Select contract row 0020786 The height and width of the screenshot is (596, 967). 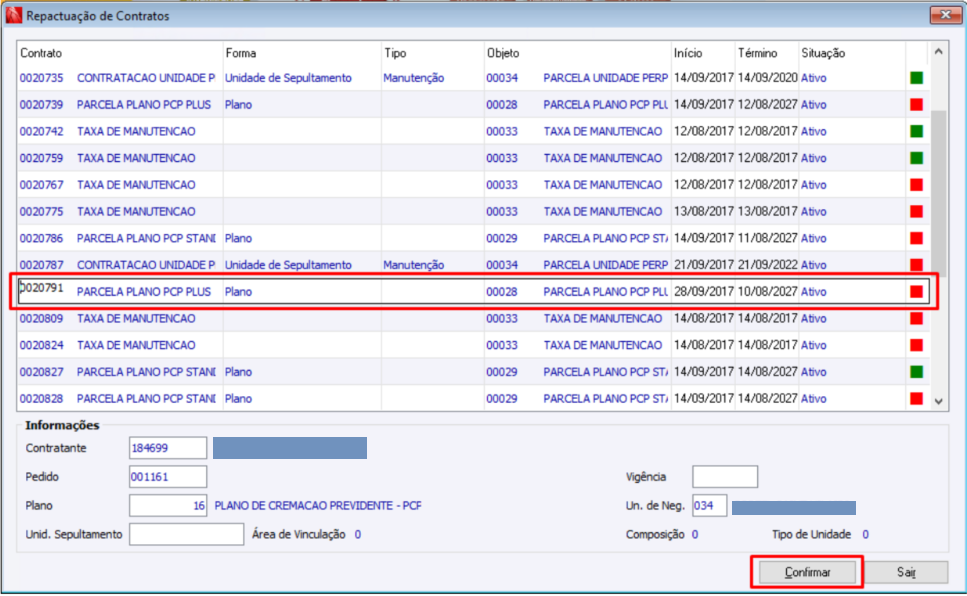pos(473,238)
